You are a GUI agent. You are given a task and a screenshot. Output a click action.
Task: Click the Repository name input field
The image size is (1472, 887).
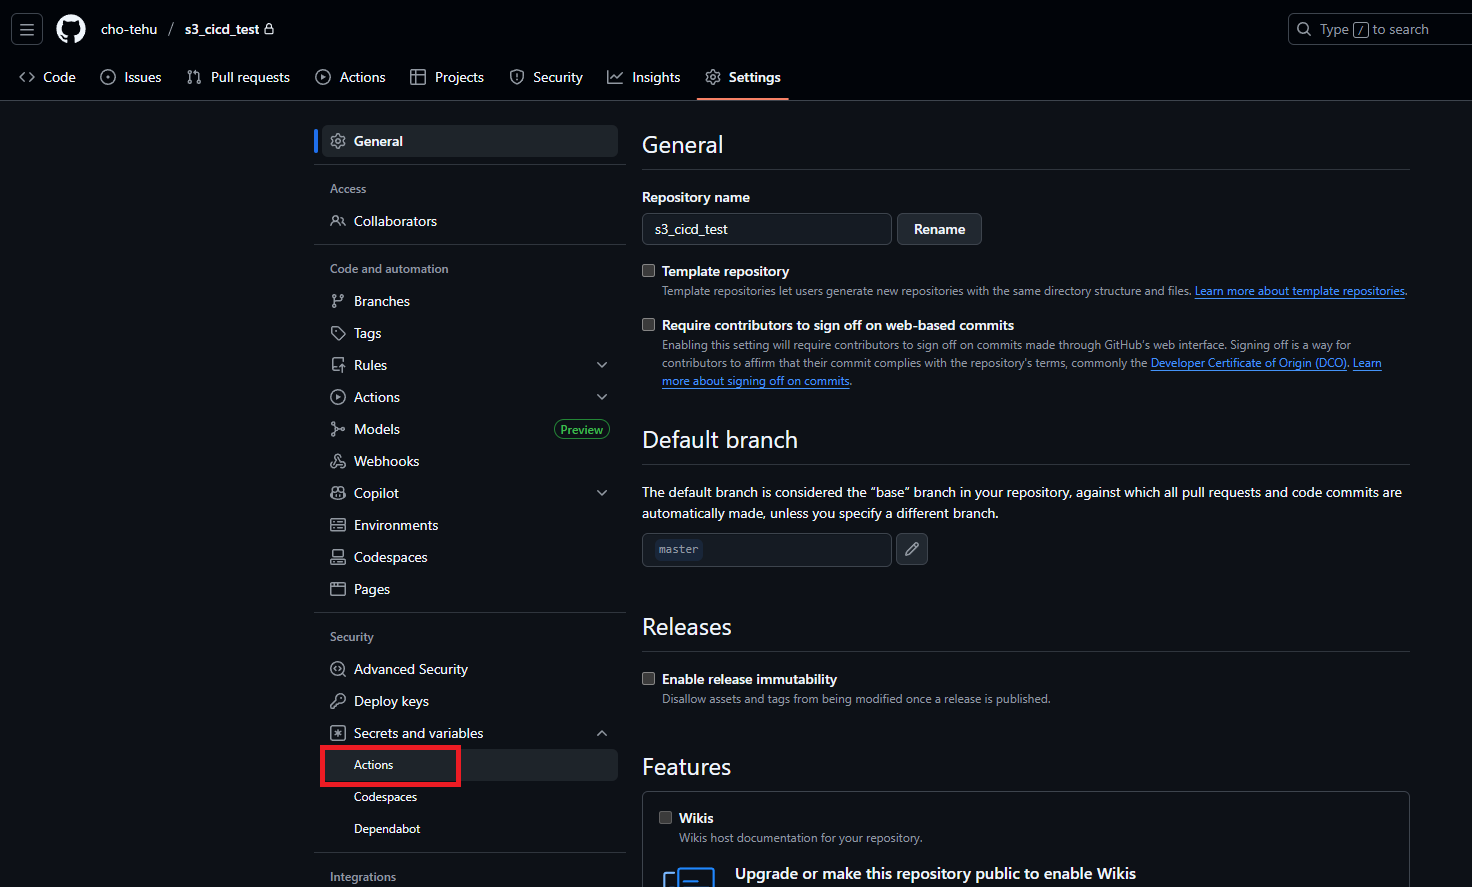[x=767, y=229]
